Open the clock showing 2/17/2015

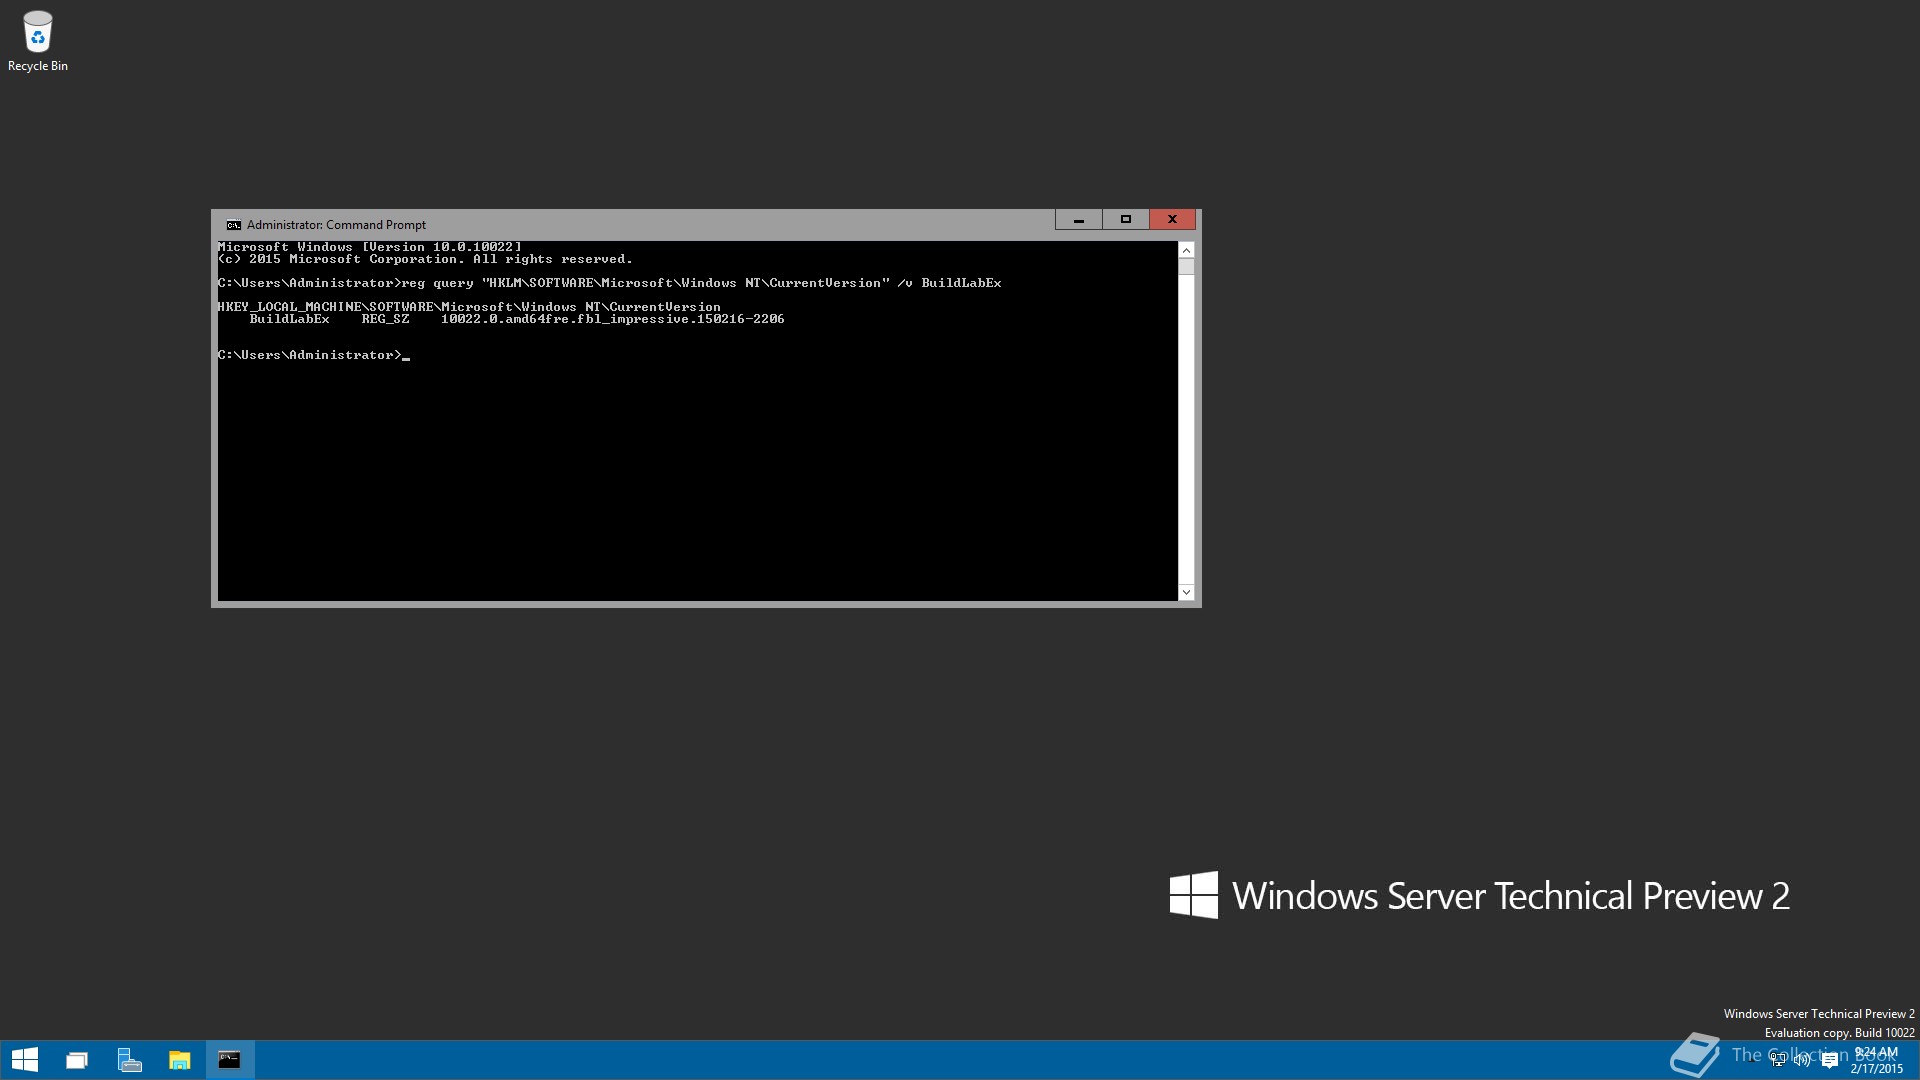(1877, 1060)
